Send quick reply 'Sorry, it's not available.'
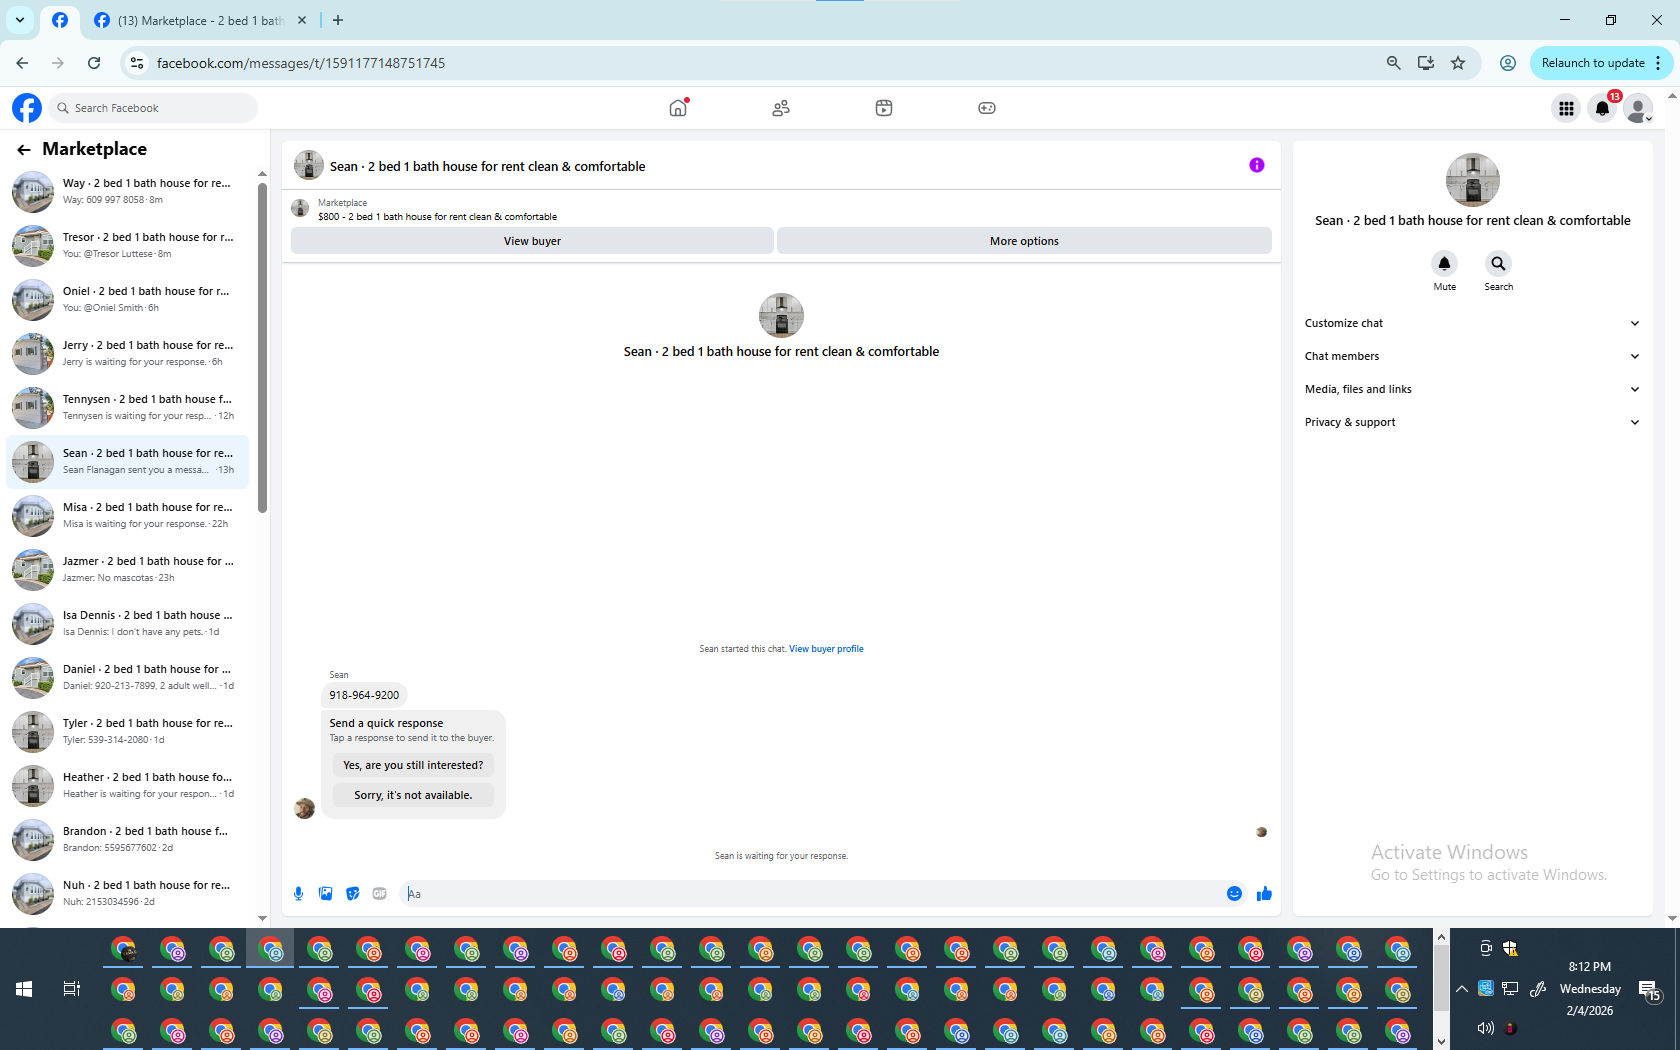 tap(413, 795)
